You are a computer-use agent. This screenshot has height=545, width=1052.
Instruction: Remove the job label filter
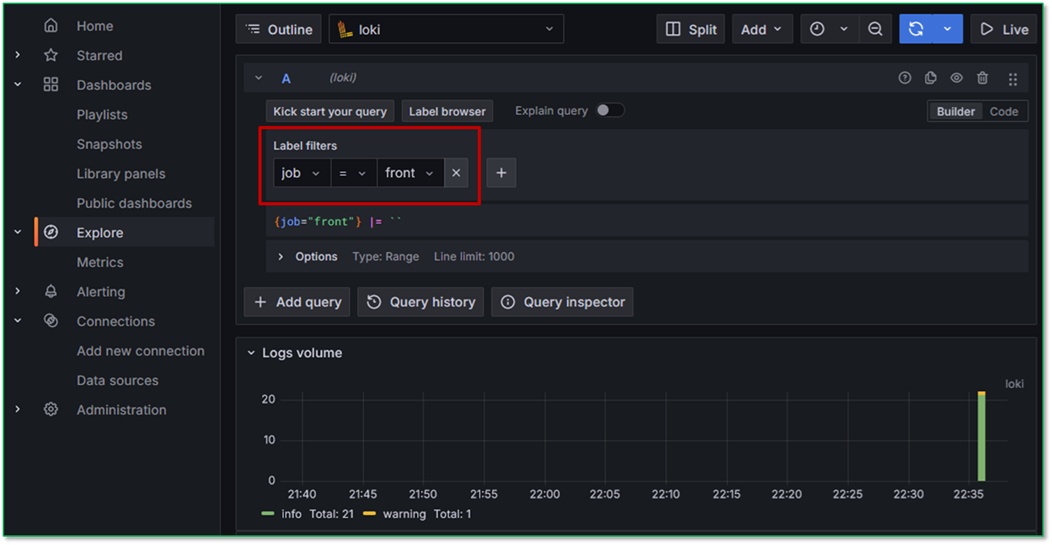[x=456, y=173]
